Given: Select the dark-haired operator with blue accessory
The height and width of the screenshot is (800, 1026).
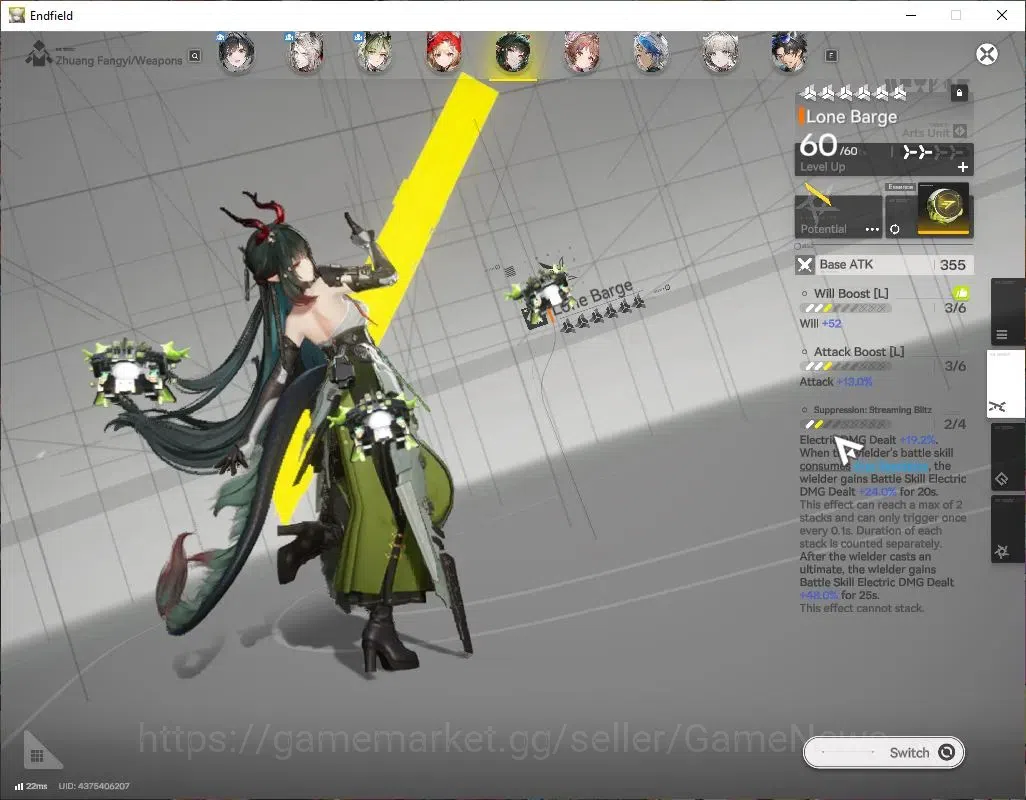Looking at the screenshot, I should [789, 52].
